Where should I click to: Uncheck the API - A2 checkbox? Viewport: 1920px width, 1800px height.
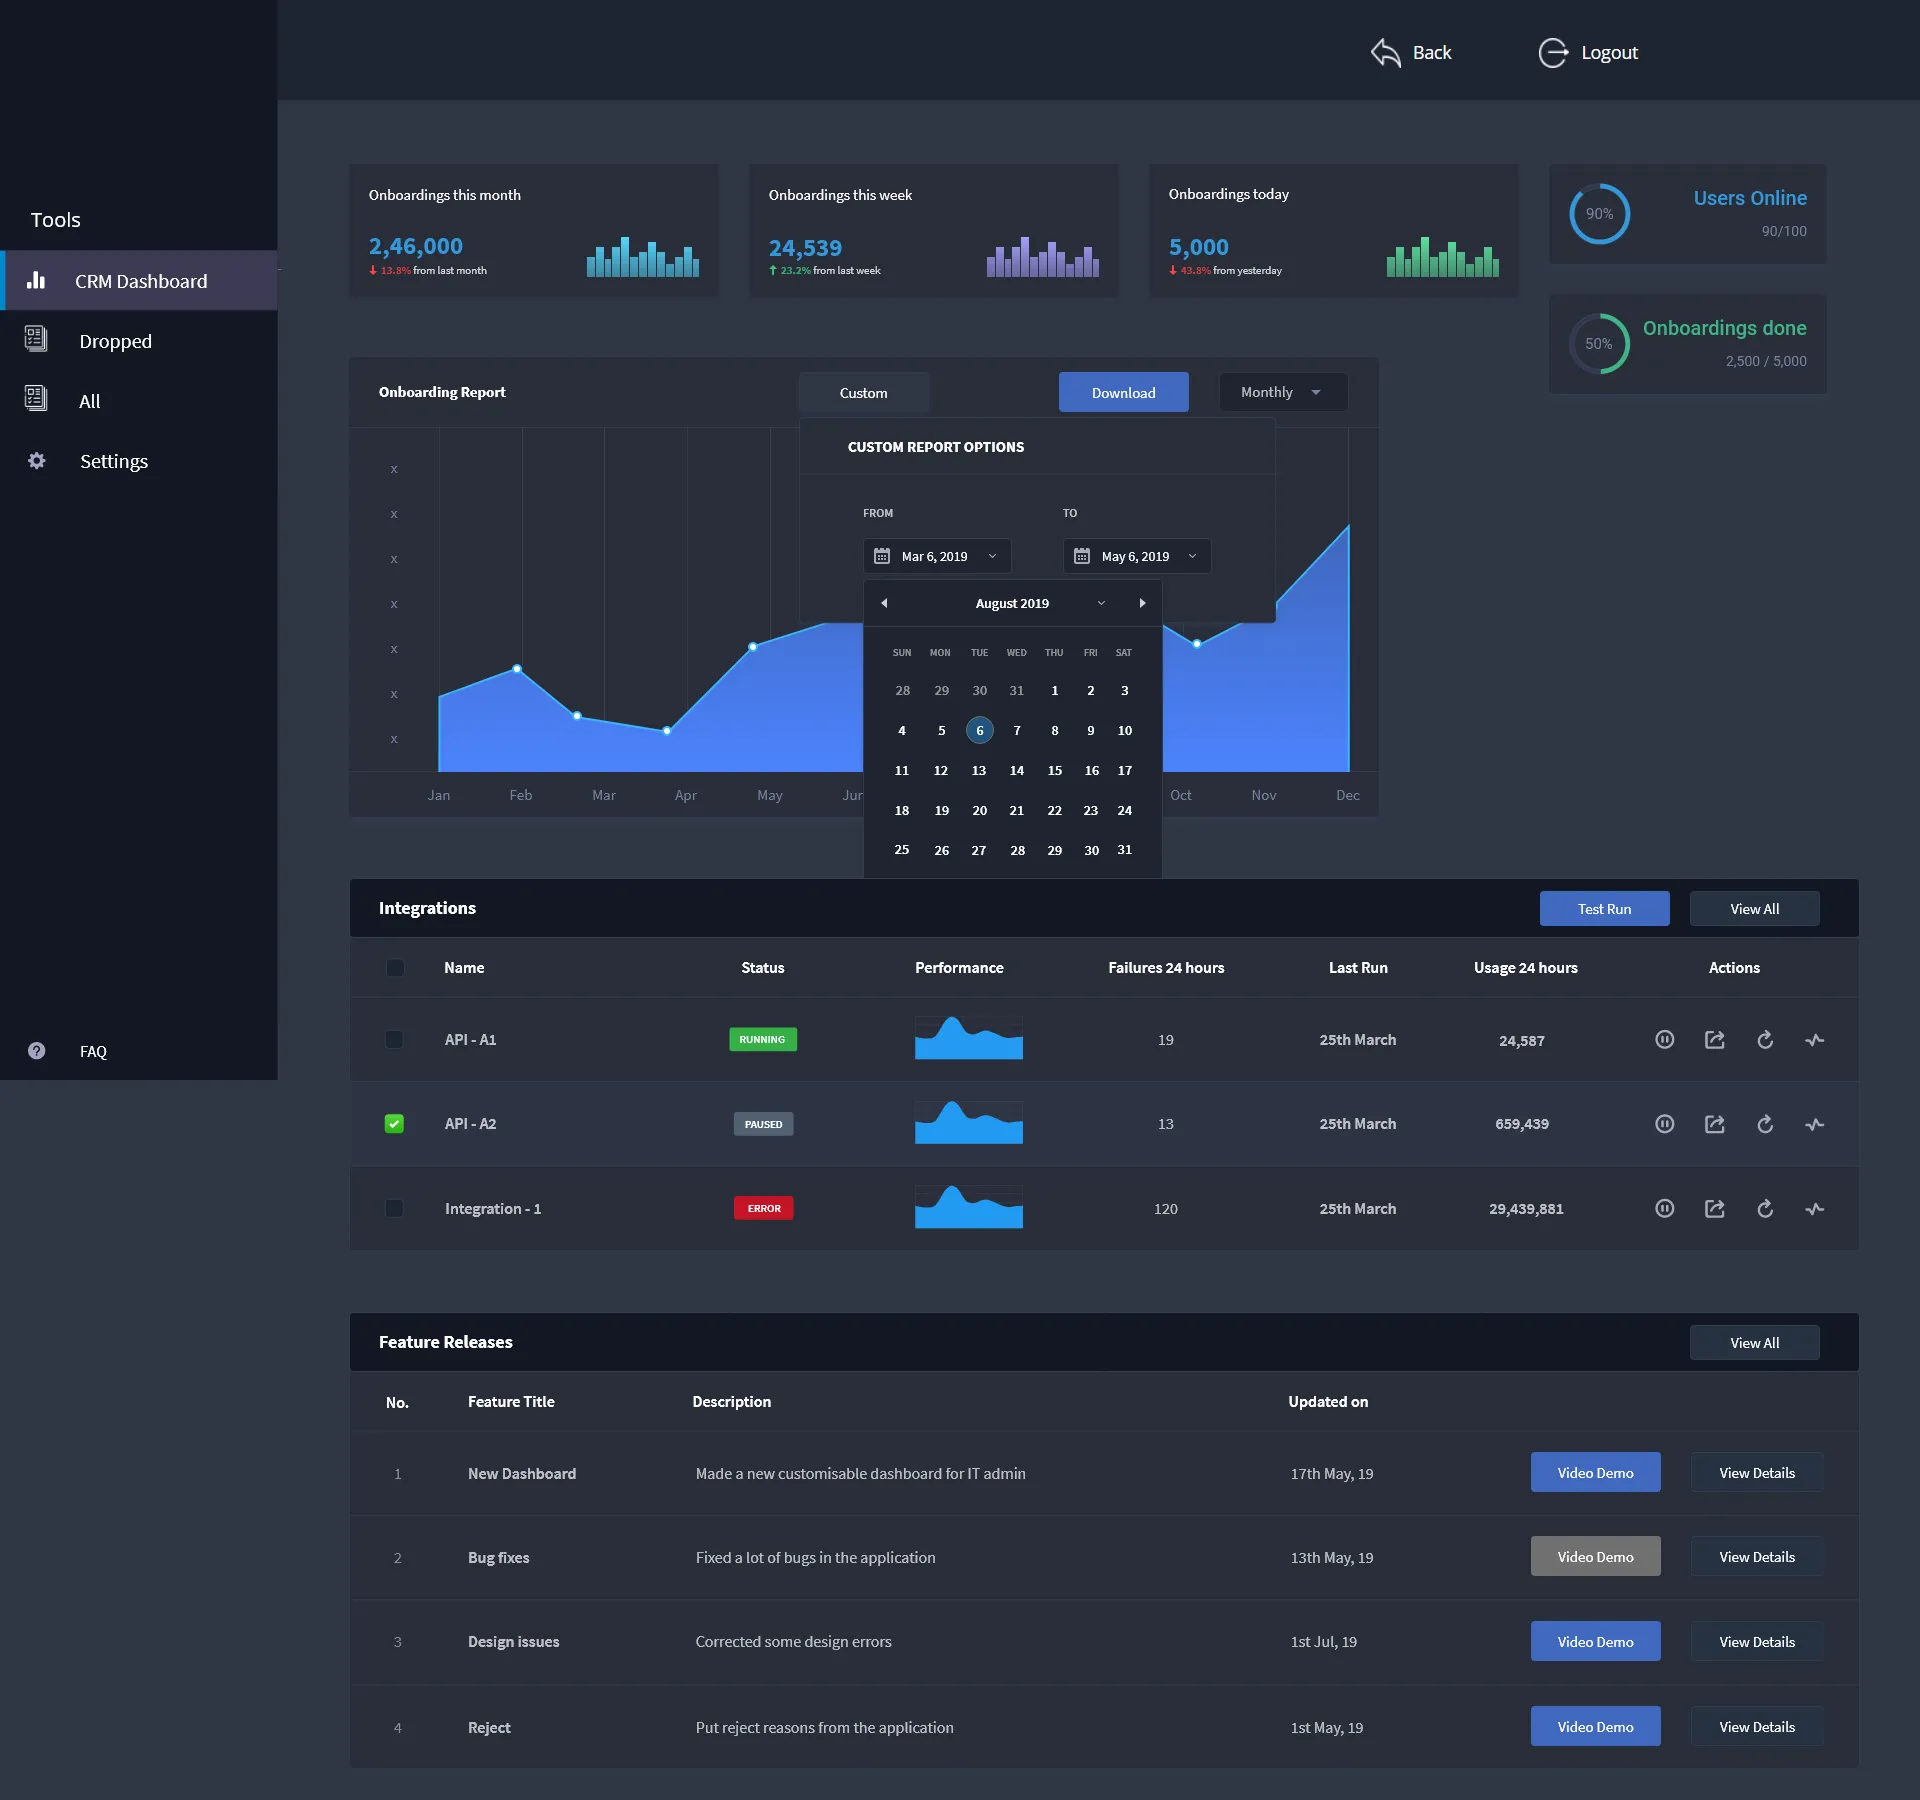394,1124
